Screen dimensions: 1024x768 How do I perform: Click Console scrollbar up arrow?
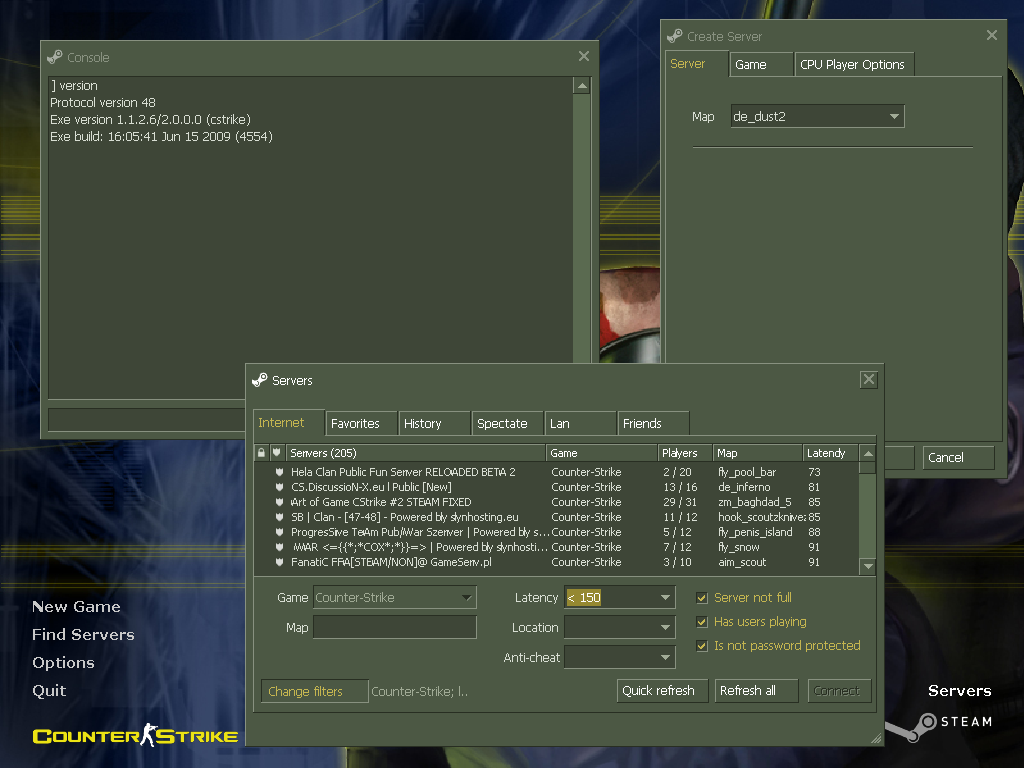582,86
